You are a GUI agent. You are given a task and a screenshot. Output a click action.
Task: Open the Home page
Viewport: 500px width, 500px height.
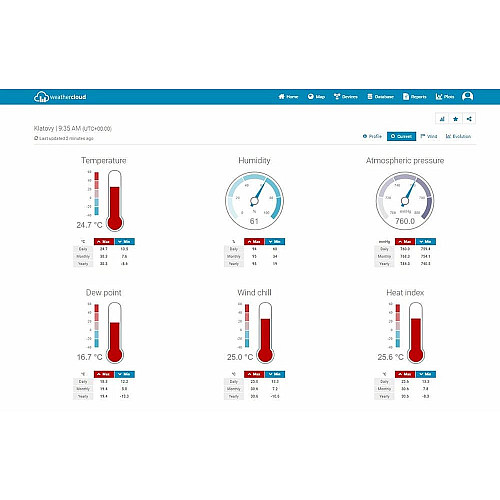tap(288, 97)
